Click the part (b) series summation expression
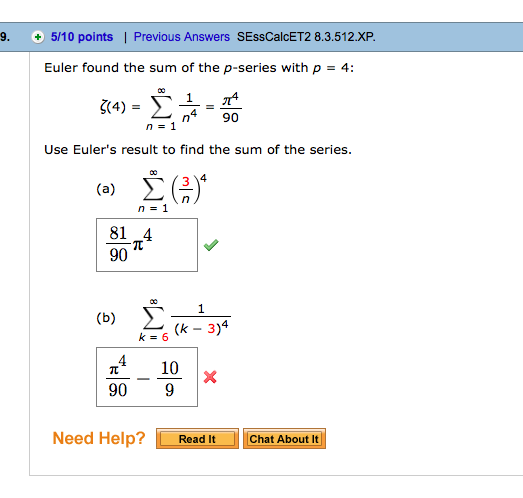 point(184,320)
